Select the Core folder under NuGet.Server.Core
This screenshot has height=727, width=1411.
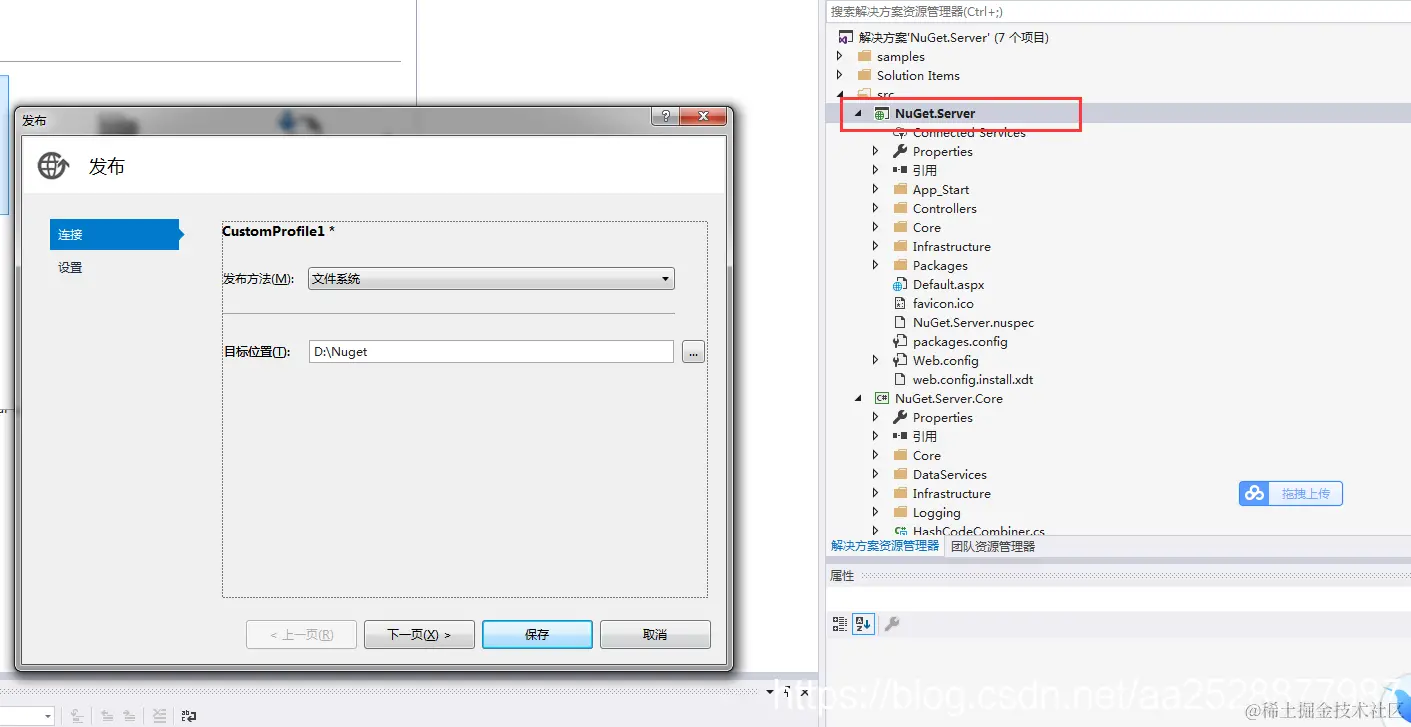click(x=926, y=456)
